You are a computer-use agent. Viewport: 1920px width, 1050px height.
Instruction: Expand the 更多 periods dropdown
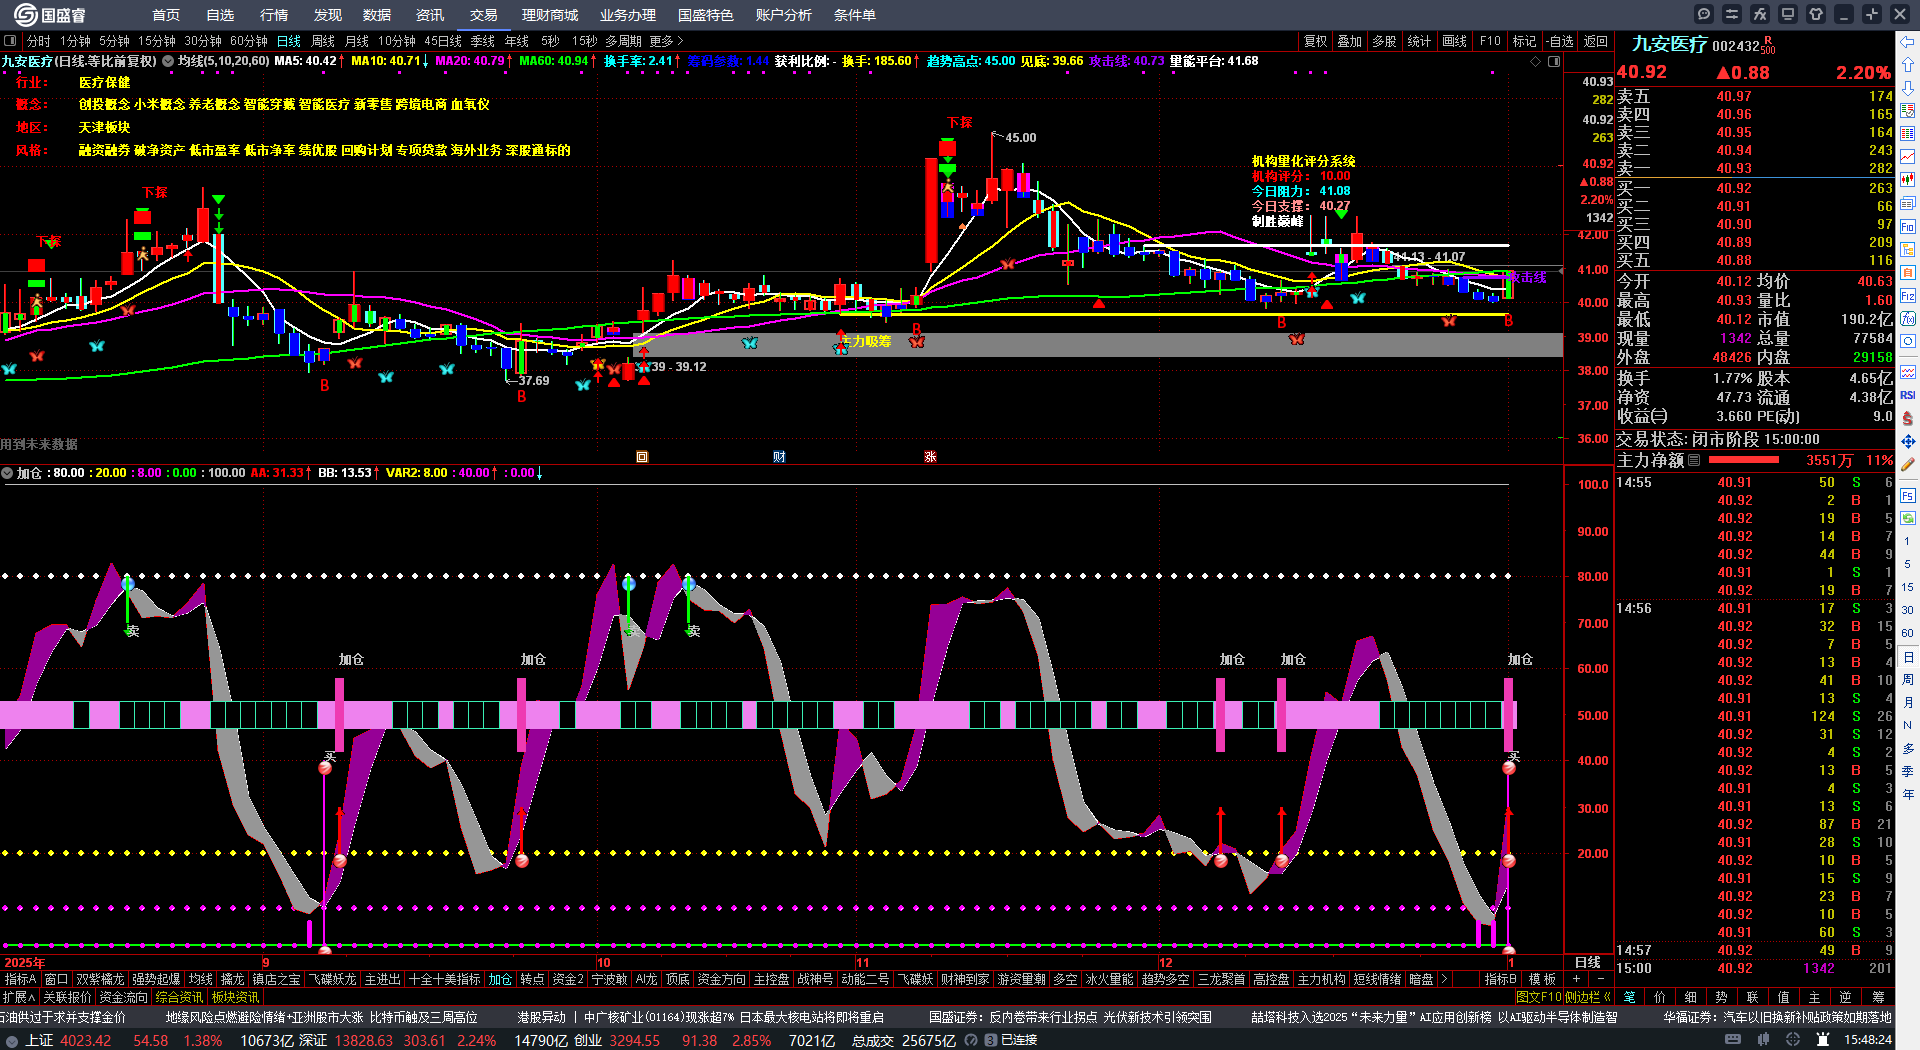point(667,41)
